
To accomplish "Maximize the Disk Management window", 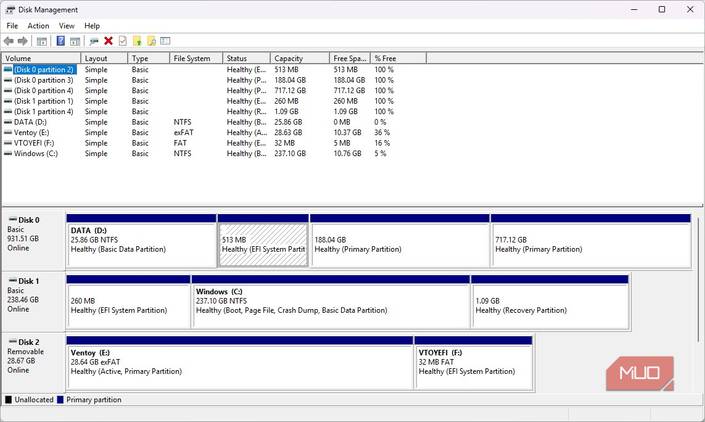I will [x=662, y=9].
